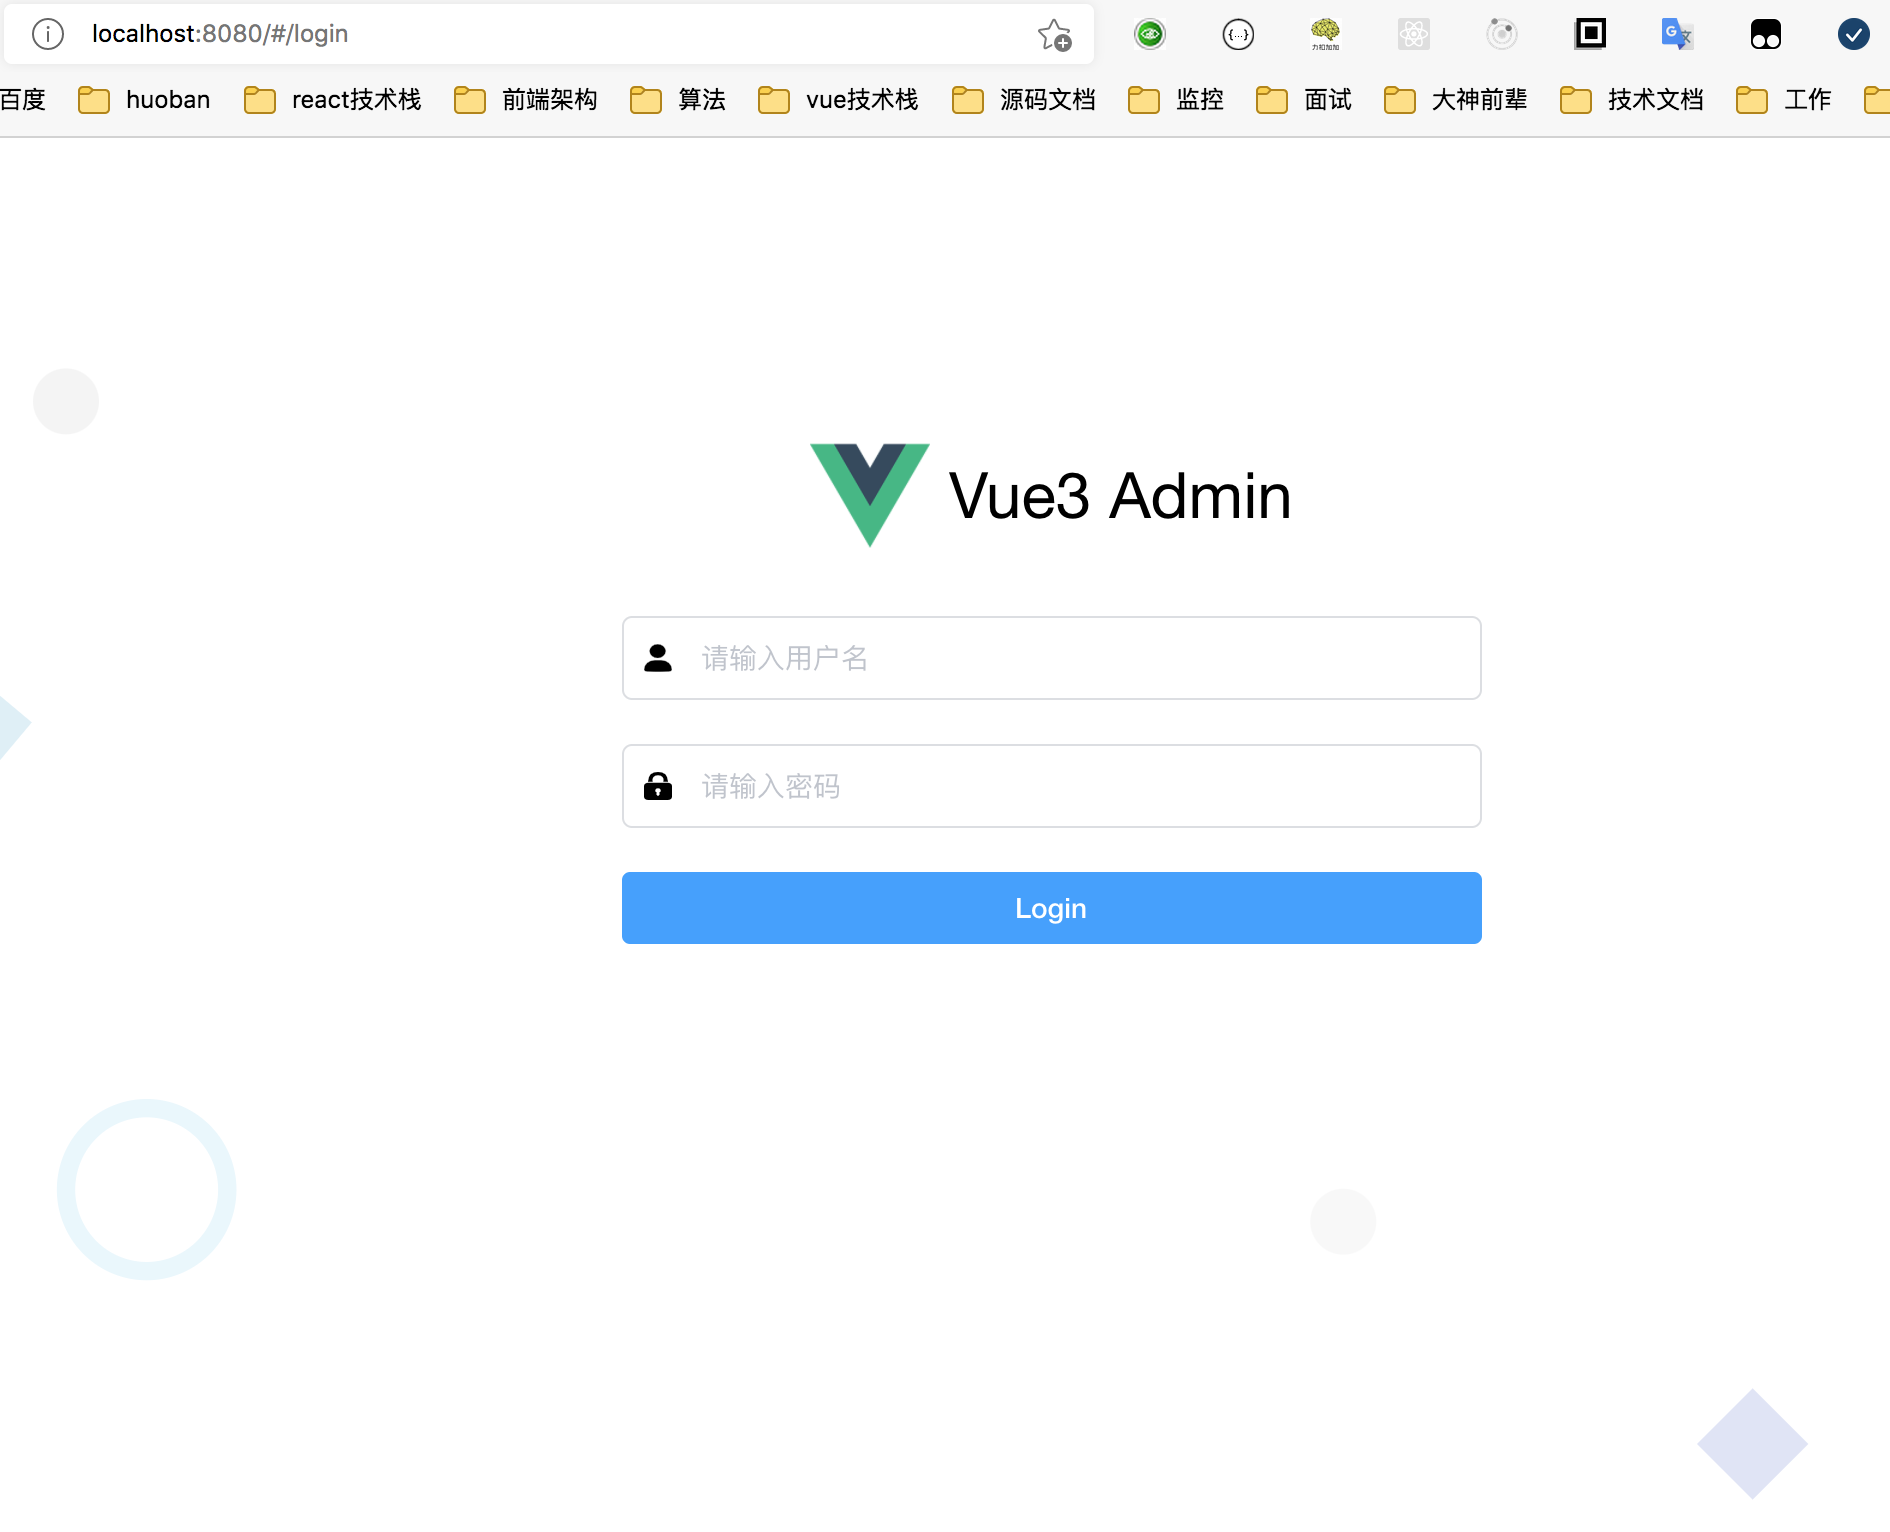
Task: Open the 算法 bookmark folder
Action: (x=679, y=100)
